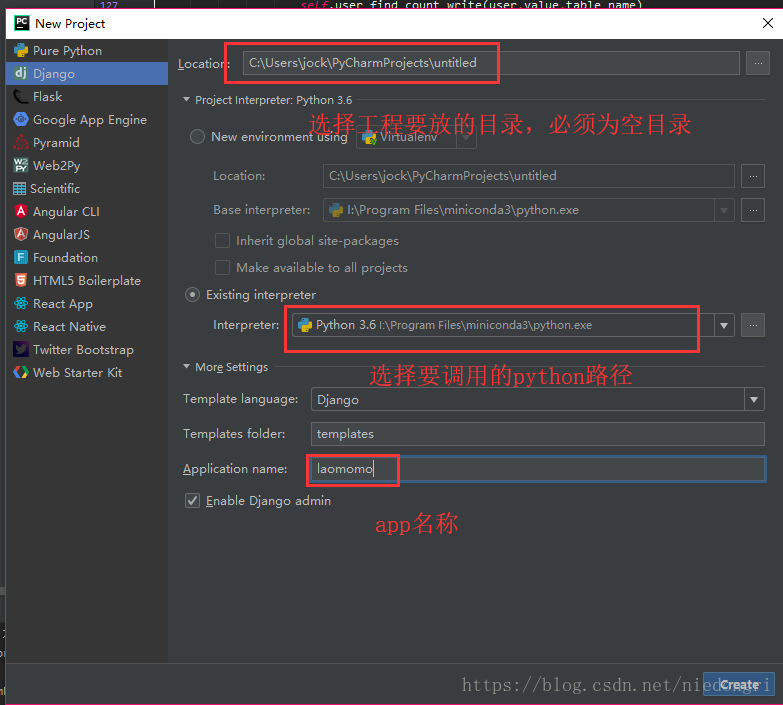Open Base interpreter dropdown arrow
Image resolution: width=783 pixels, height=705 pixels.
(x=724, y=210)
